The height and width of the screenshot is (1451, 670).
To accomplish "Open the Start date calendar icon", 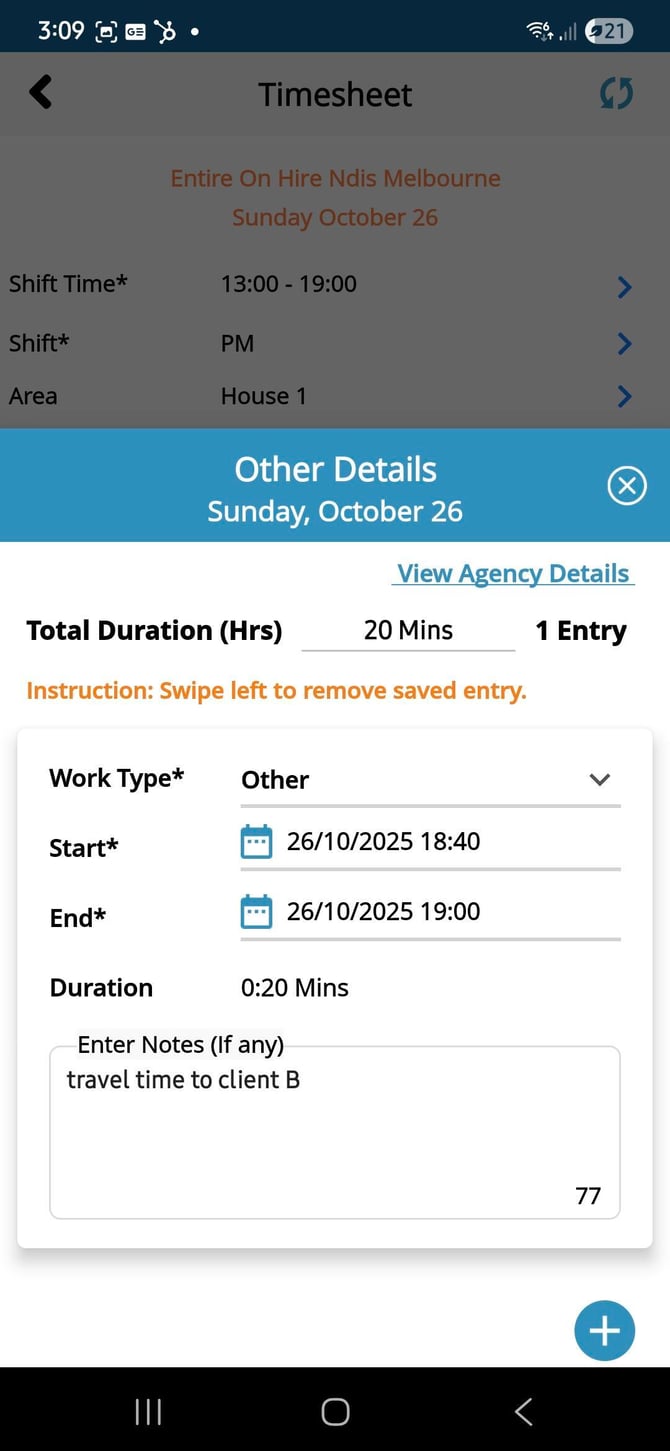I will coord(257,842).
